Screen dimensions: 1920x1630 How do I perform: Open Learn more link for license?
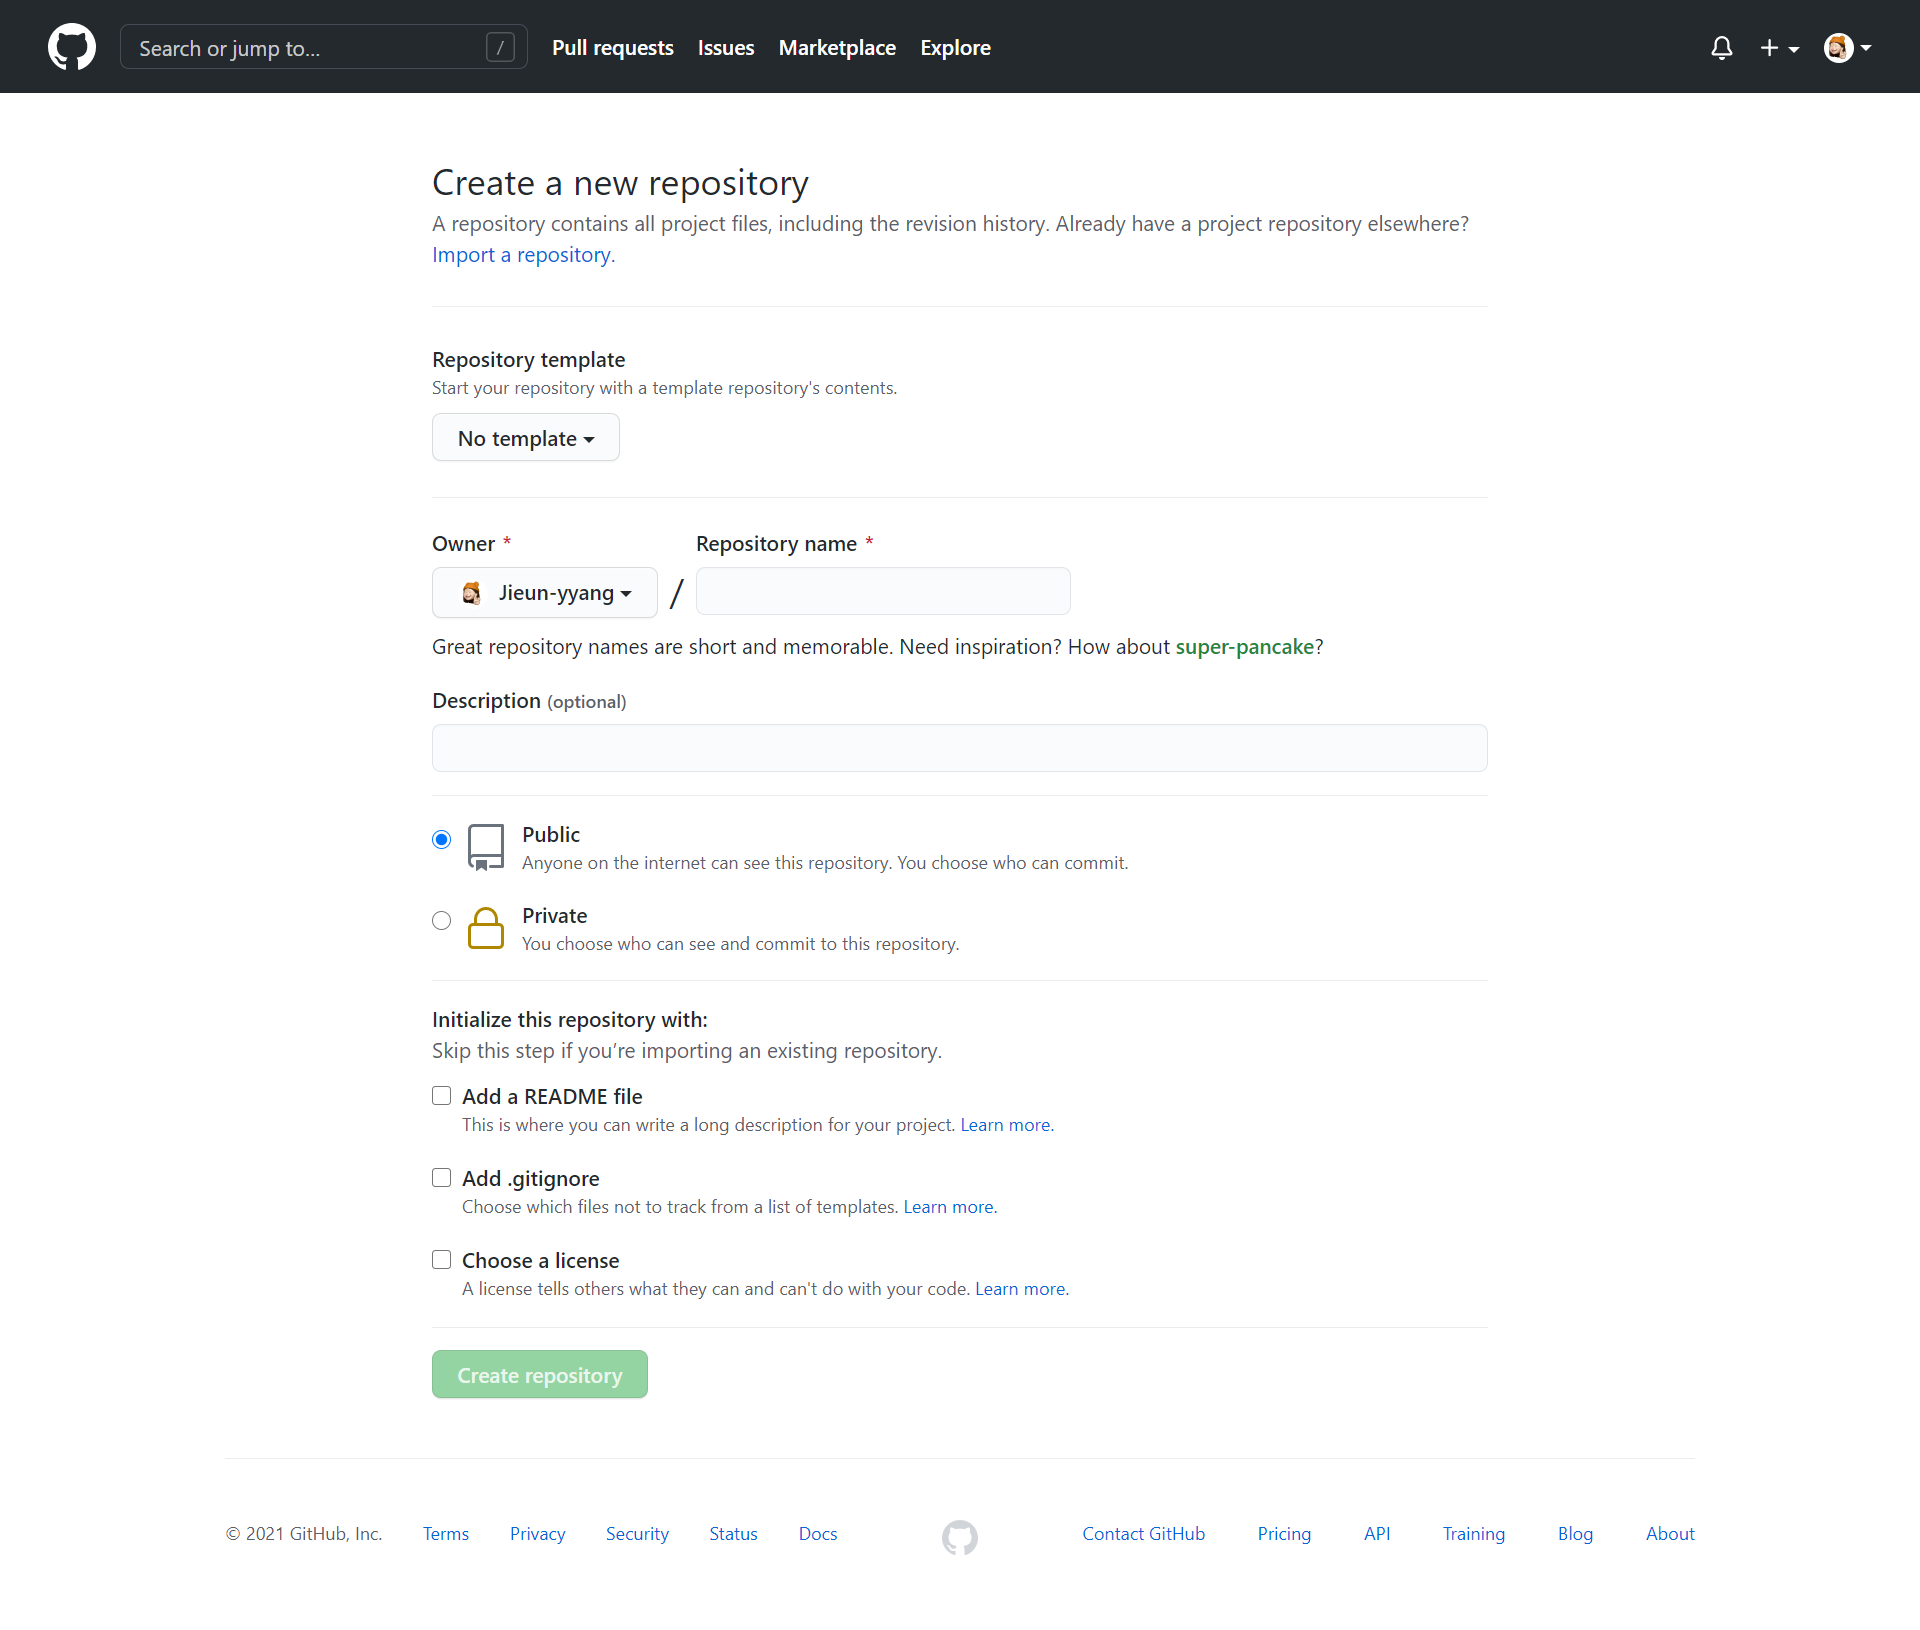pos(1022,1289)
